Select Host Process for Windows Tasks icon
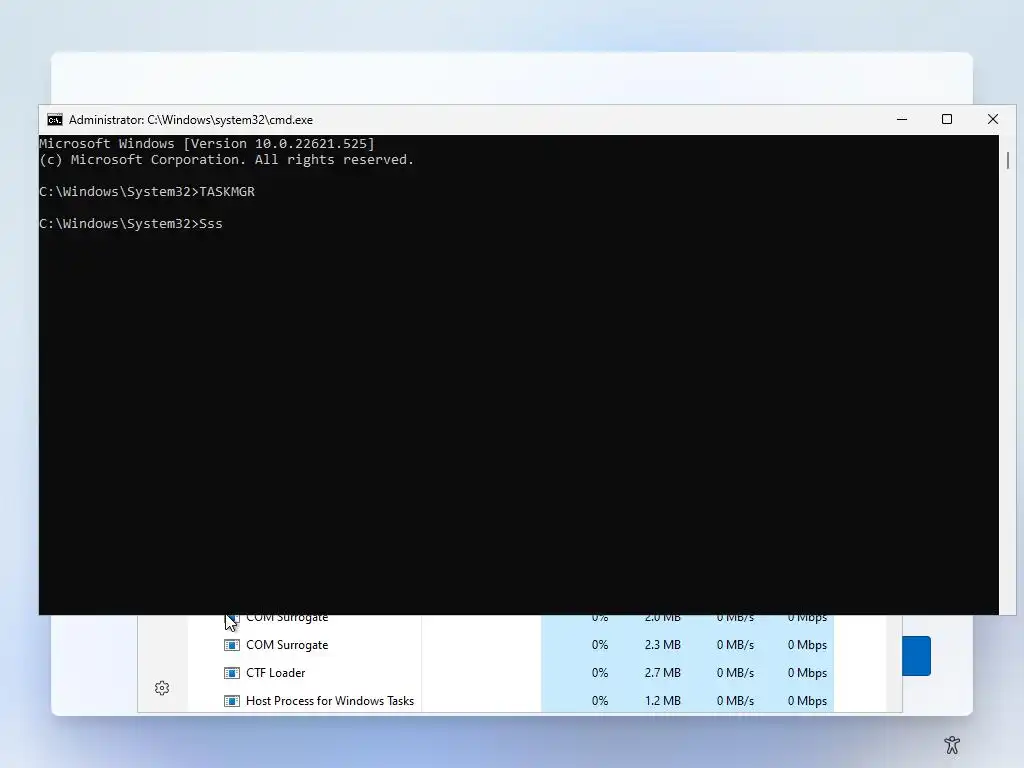Viewport: 1024px width, 768px height. pyautogui.click(x=232, y=701)
